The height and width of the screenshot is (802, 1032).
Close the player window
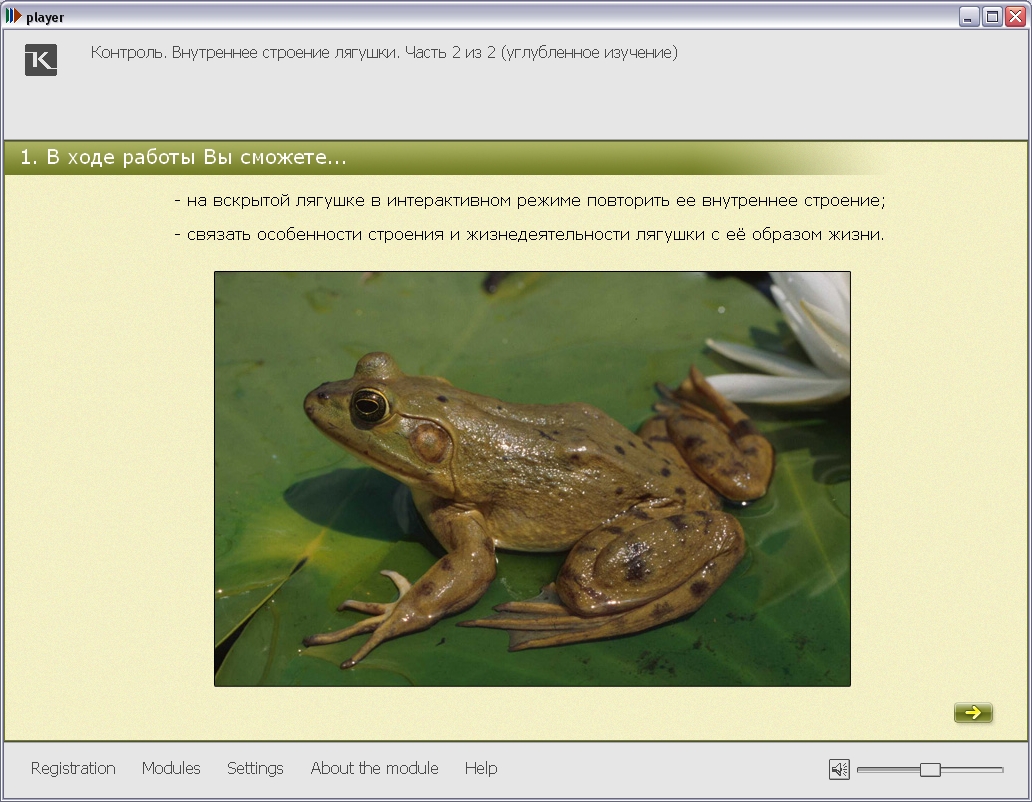[x=1015, y=17]
